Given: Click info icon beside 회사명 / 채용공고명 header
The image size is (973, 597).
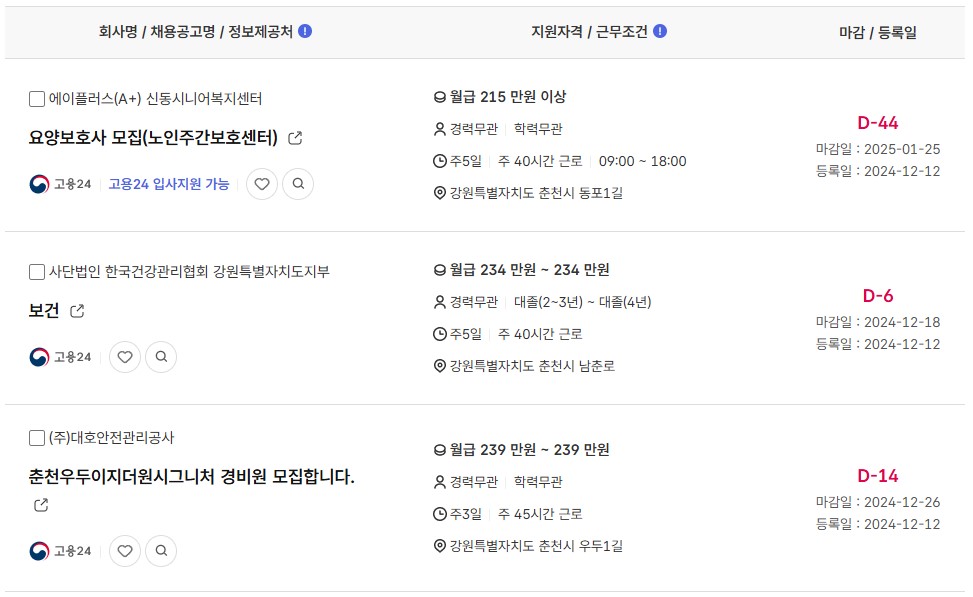Looking at the screenshot, I should click(x=305, y=31).
